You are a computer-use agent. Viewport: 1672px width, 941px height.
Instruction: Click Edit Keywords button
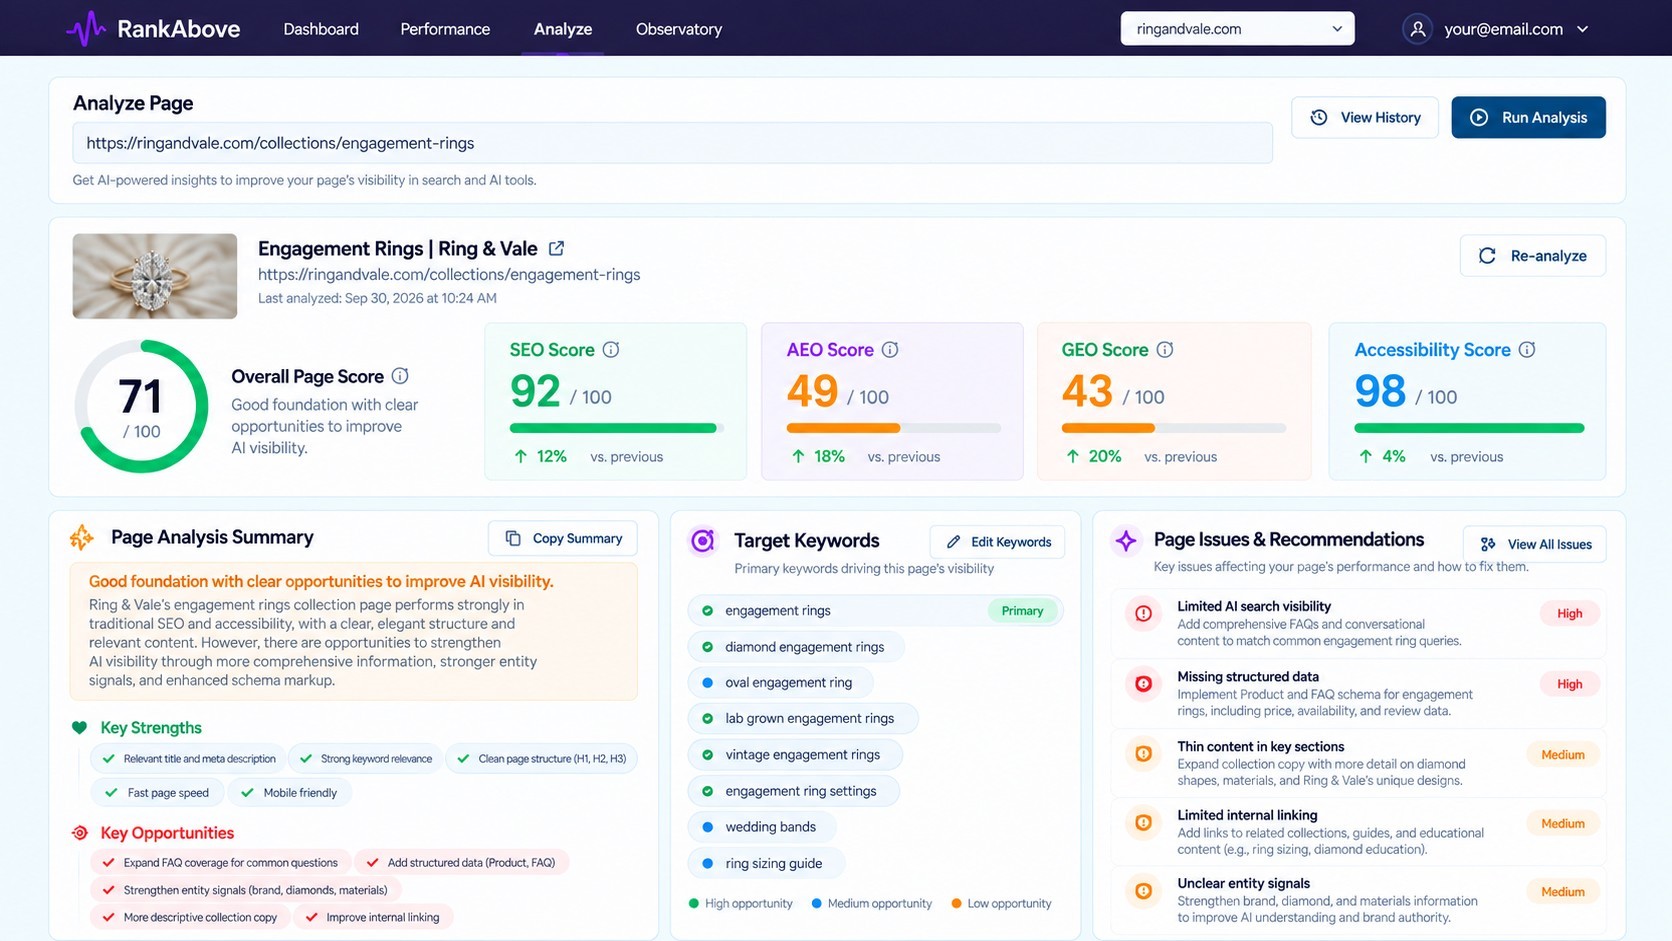[x=998, y=542]
